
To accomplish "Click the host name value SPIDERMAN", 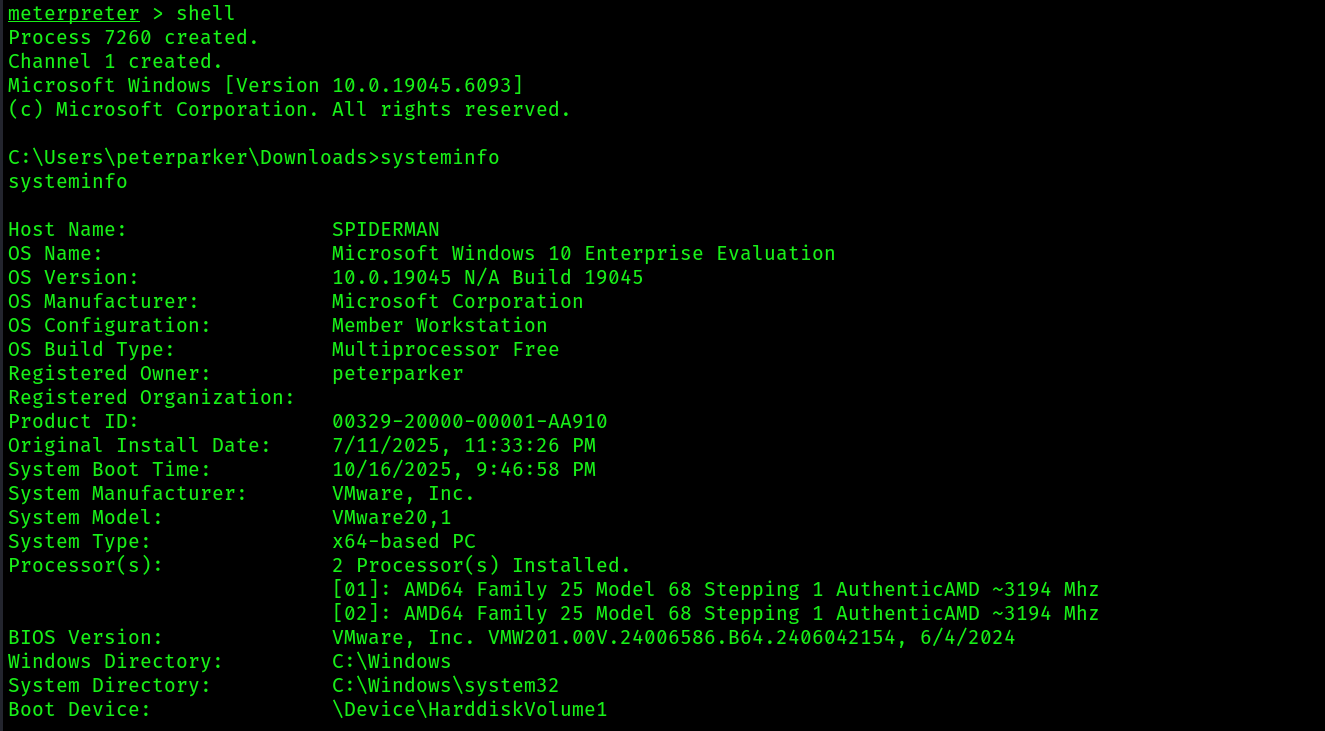I will click(386, 230).
